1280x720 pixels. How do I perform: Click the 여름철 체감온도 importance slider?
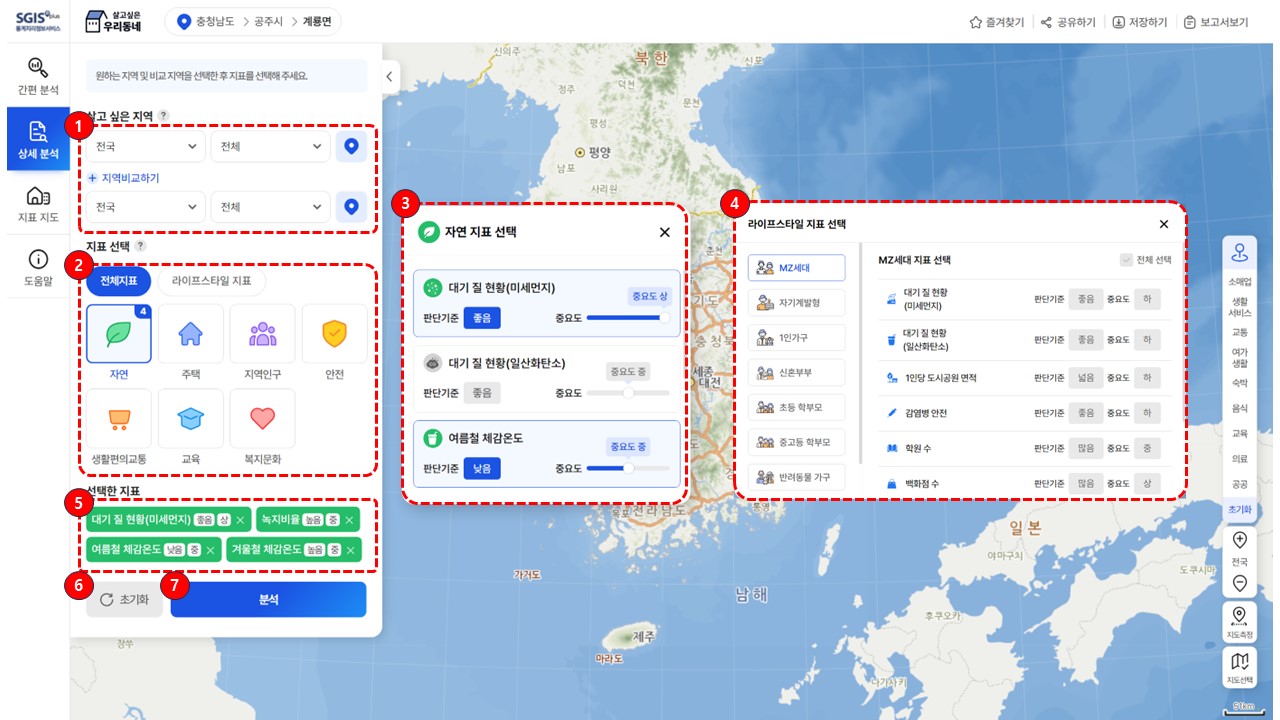click(x=627, y=467)
